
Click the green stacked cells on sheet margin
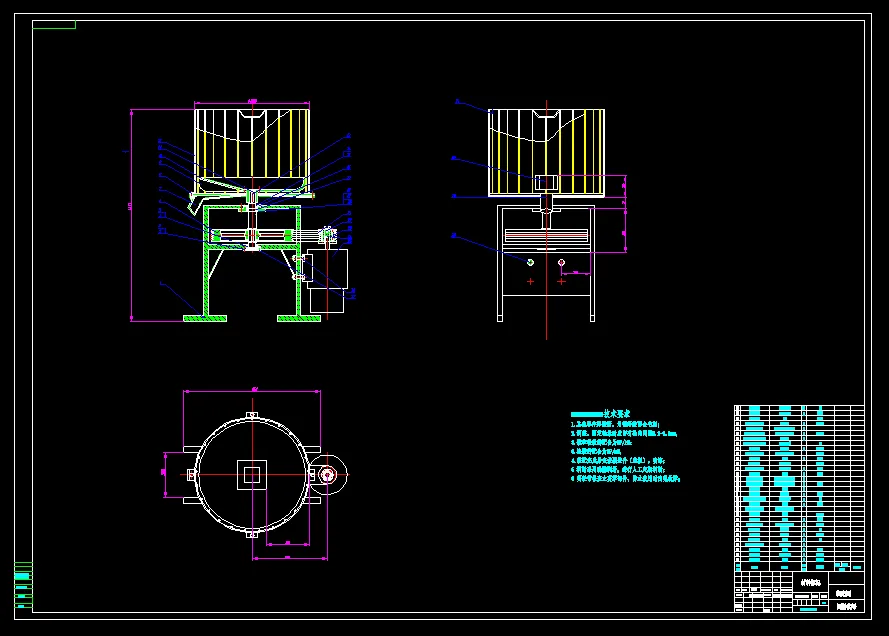(23, 586)
